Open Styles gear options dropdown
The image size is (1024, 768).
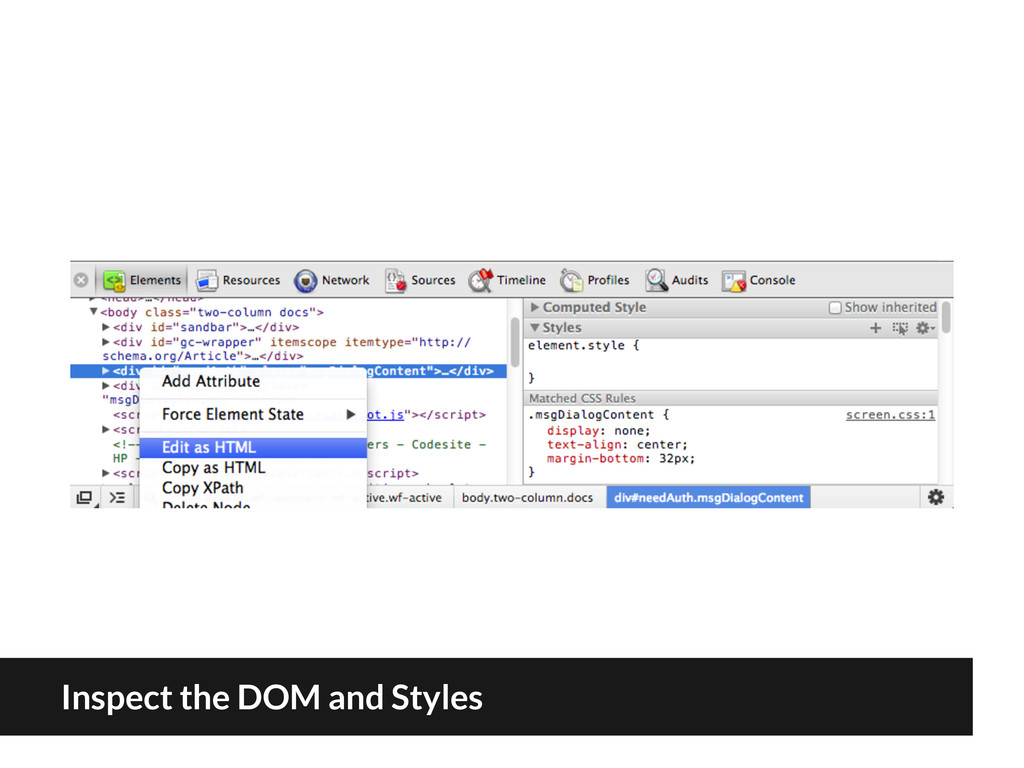925,328
